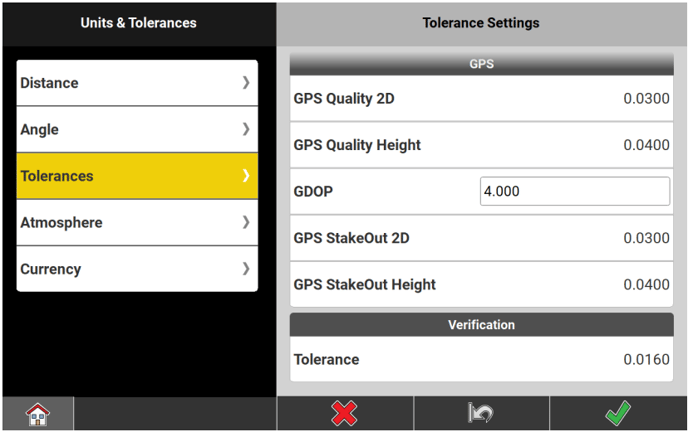Change the GPS StakeOut Height value
The width and height of the screenshot is (688, 432).
point(646,284)
